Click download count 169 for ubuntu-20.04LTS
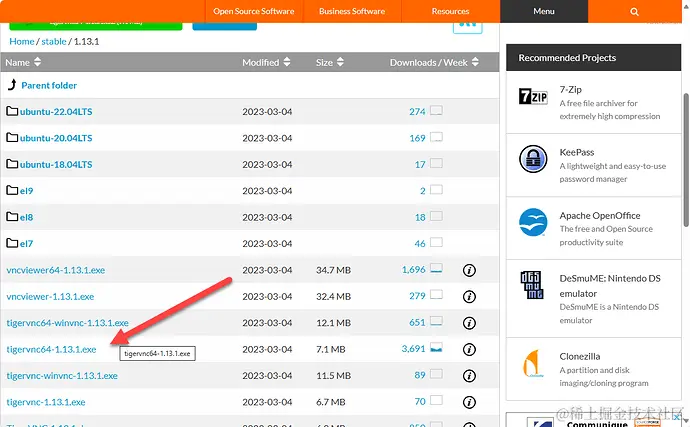Viewport: 690px width, 427px height. click(x=417, y=138)
